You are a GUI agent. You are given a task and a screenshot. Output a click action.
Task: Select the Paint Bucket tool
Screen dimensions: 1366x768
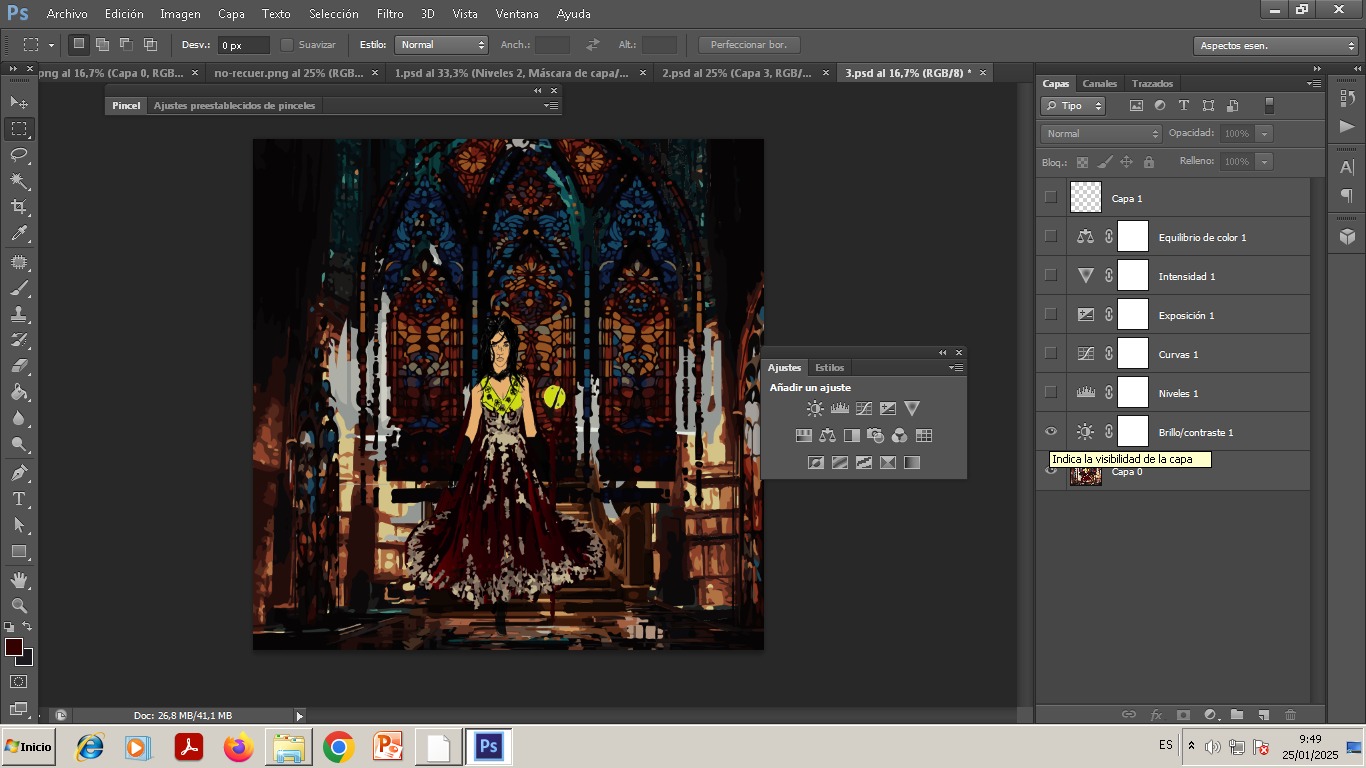pyautogui.click(x=19, y=392)
